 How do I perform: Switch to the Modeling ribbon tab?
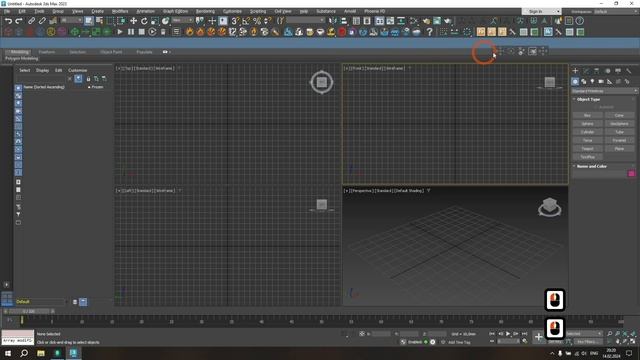click(x=19, y=52)
